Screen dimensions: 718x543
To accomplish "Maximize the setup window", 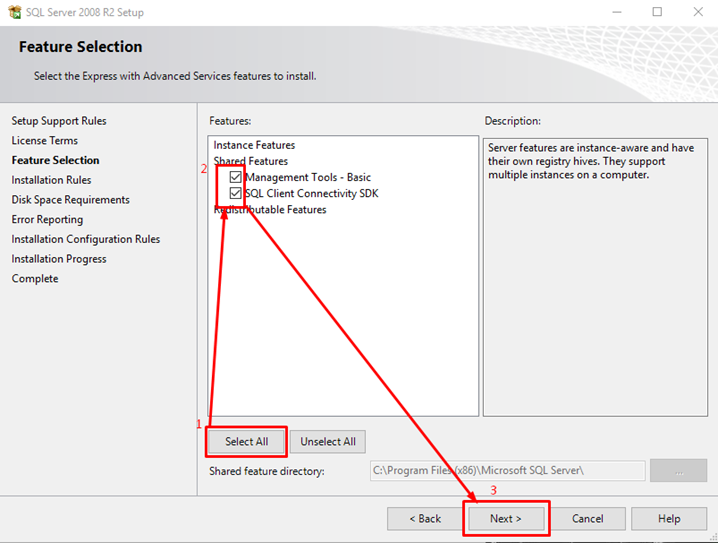I will click(657, 12).
